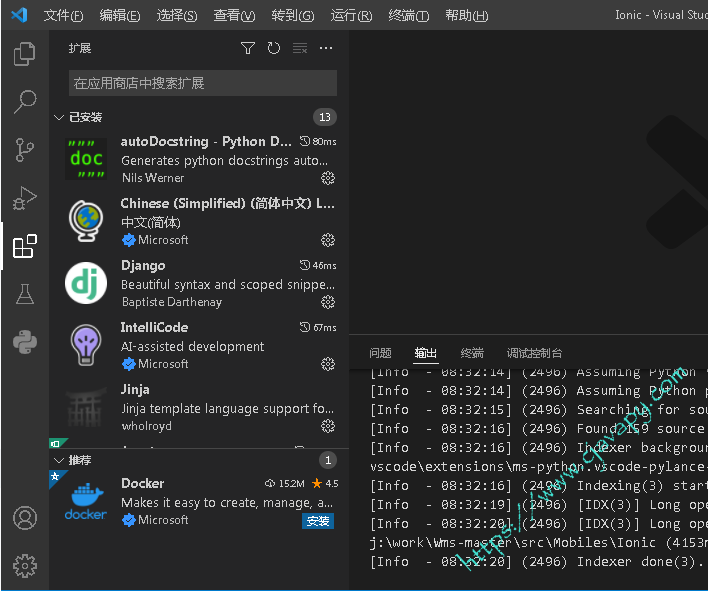Click the recommended count badge 1
Viewport: 708px width, 591px height.
click(x=328, y=460)
